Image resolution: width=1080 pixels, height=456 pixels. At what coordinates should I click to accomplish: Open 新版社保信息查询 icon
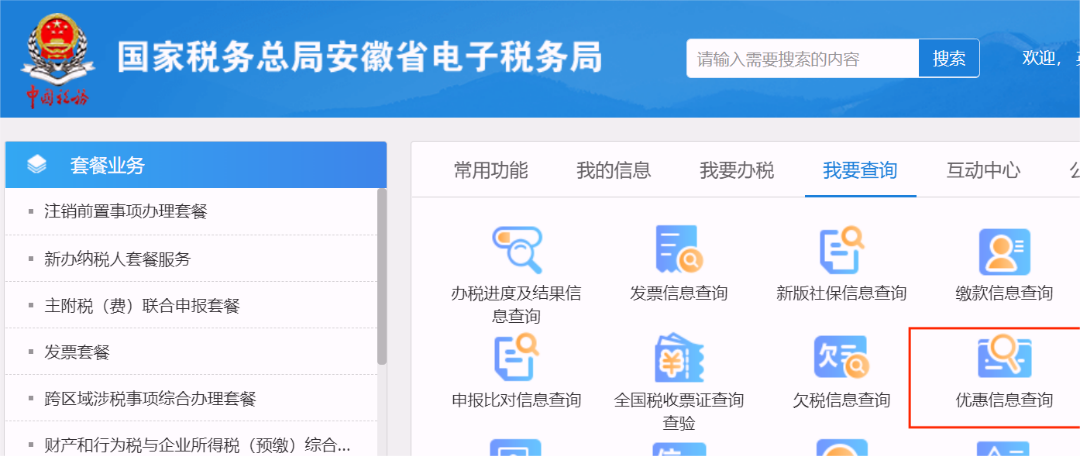tap(842, 249)
